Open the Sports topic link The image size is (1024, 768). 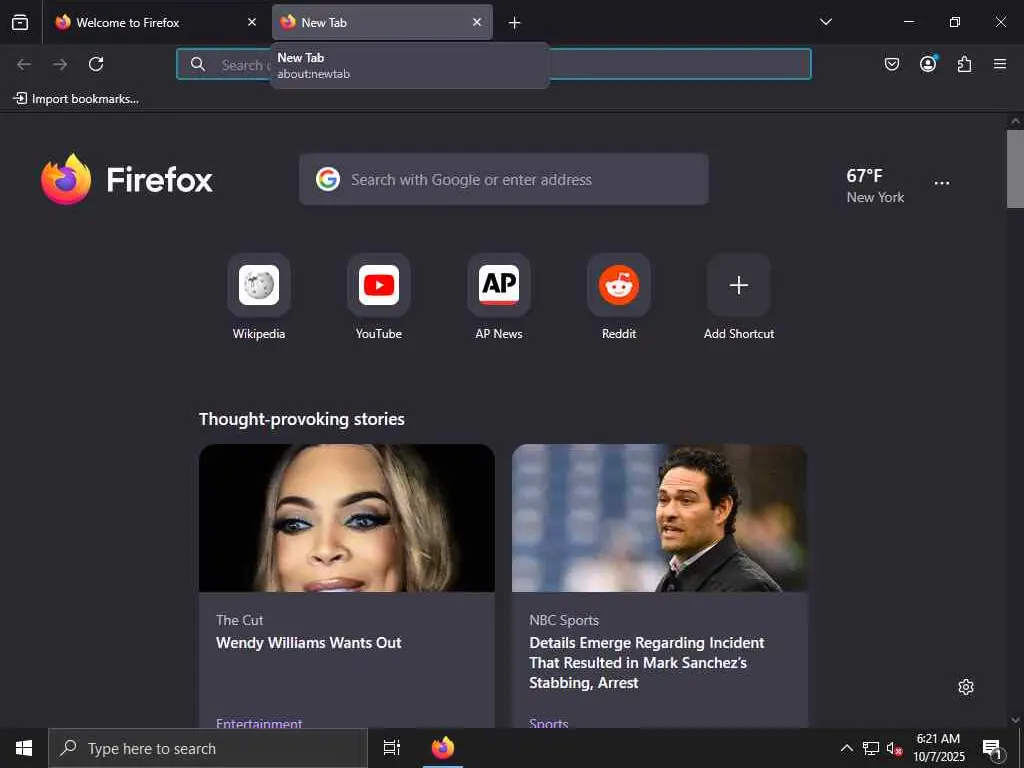(x=549, y=723)
